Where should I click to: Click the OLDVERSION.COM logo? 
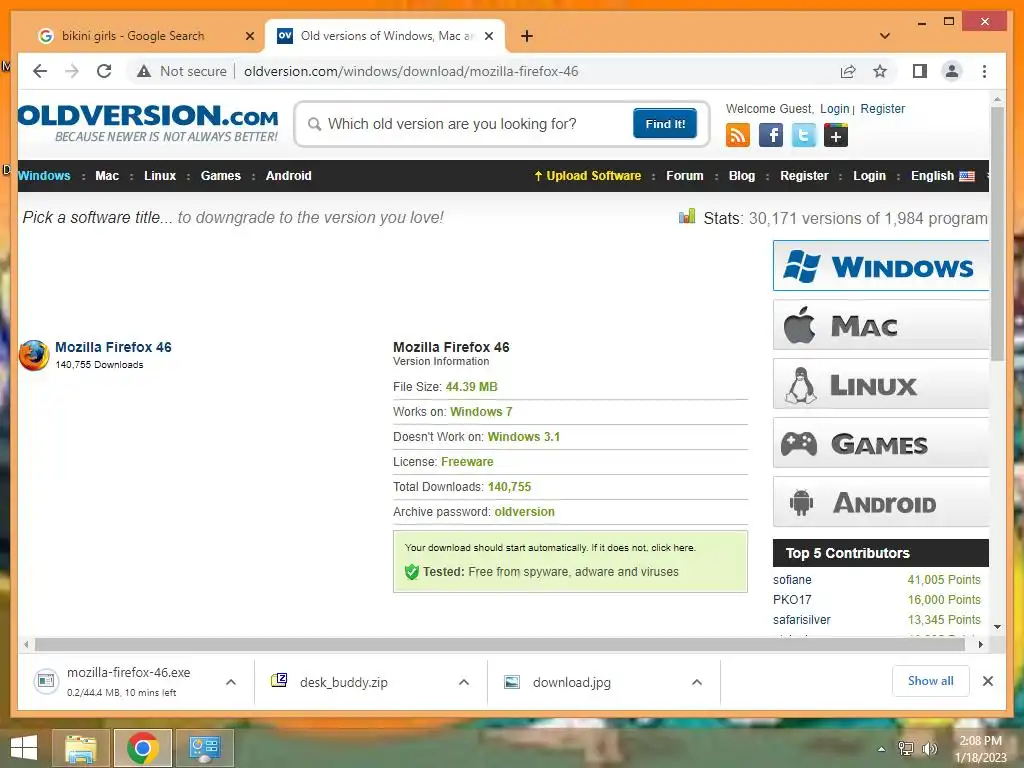click(x=148, y=123)
